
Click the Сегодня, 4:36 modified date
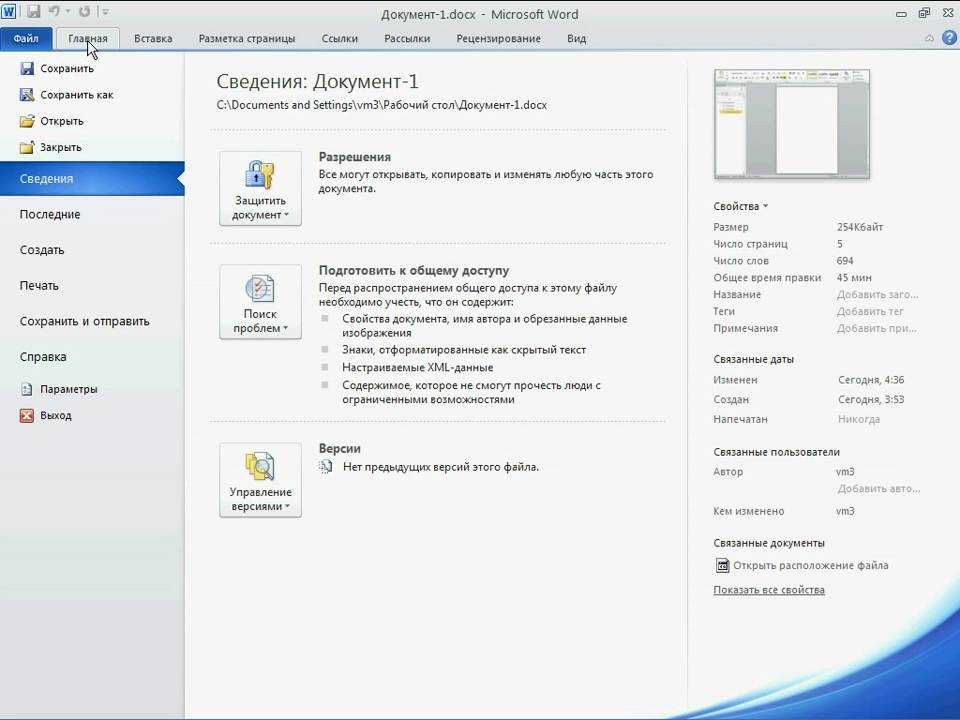click(x=871, y=380)
